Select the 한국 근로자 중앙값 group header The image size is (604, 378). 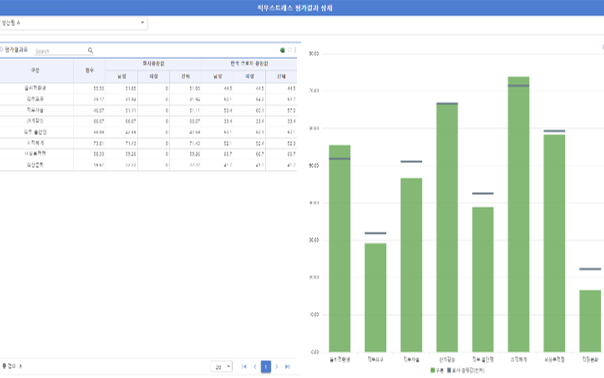(x=249, y=64)
